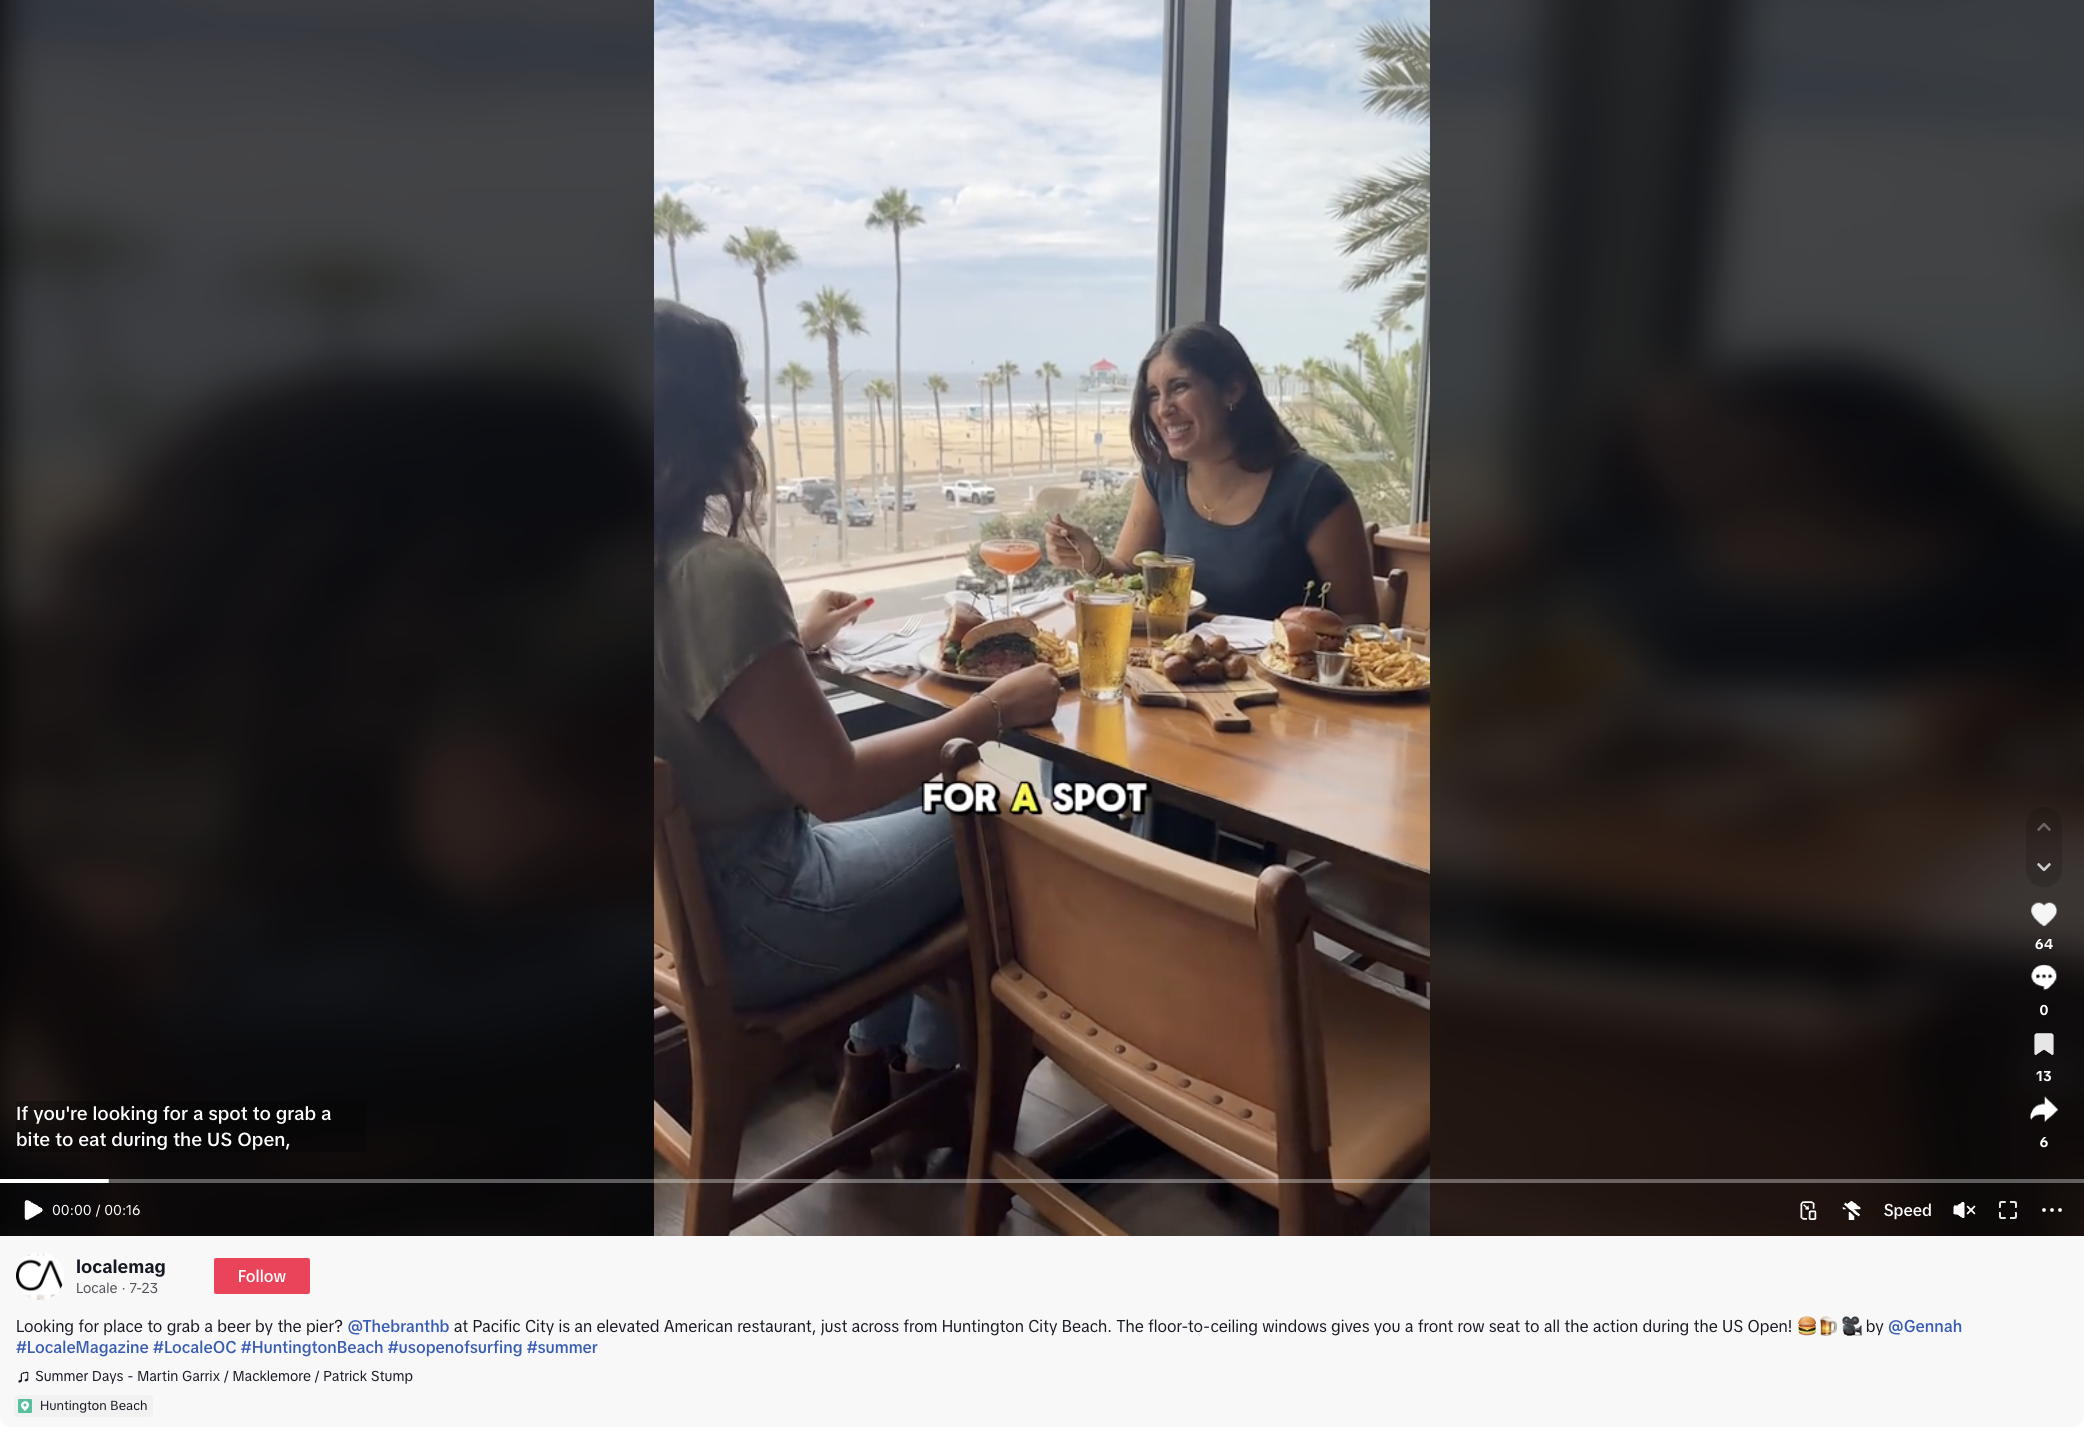
Task: Go to the next video with down chevron
Action: [2044, 867]
